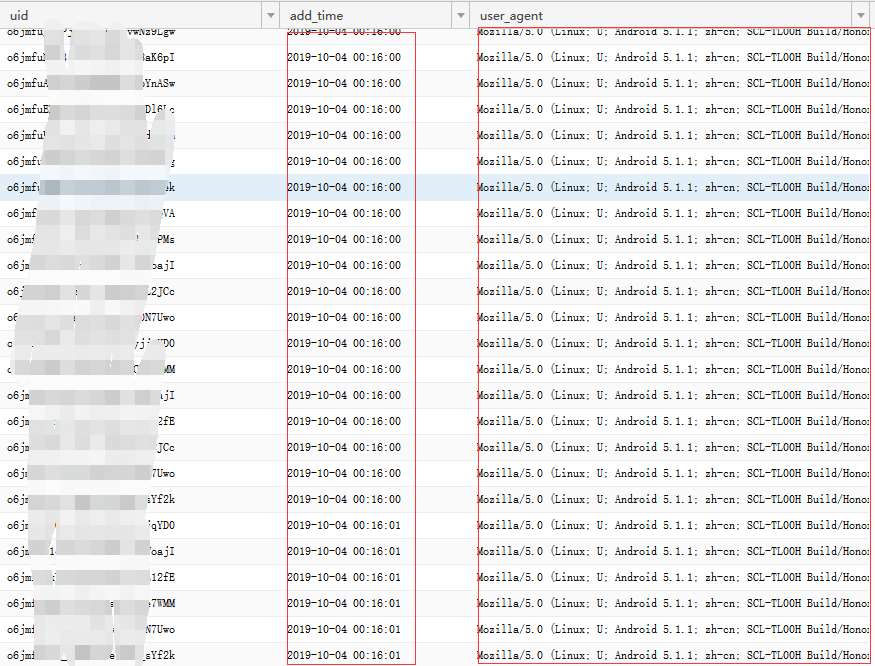
Task: Click the uid column header label
Action: [19, 16]
